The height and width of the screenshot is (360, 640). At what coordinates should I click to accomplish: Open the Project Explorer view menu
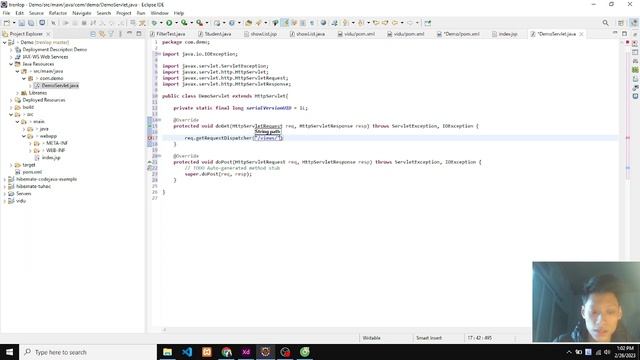(120, 34)
